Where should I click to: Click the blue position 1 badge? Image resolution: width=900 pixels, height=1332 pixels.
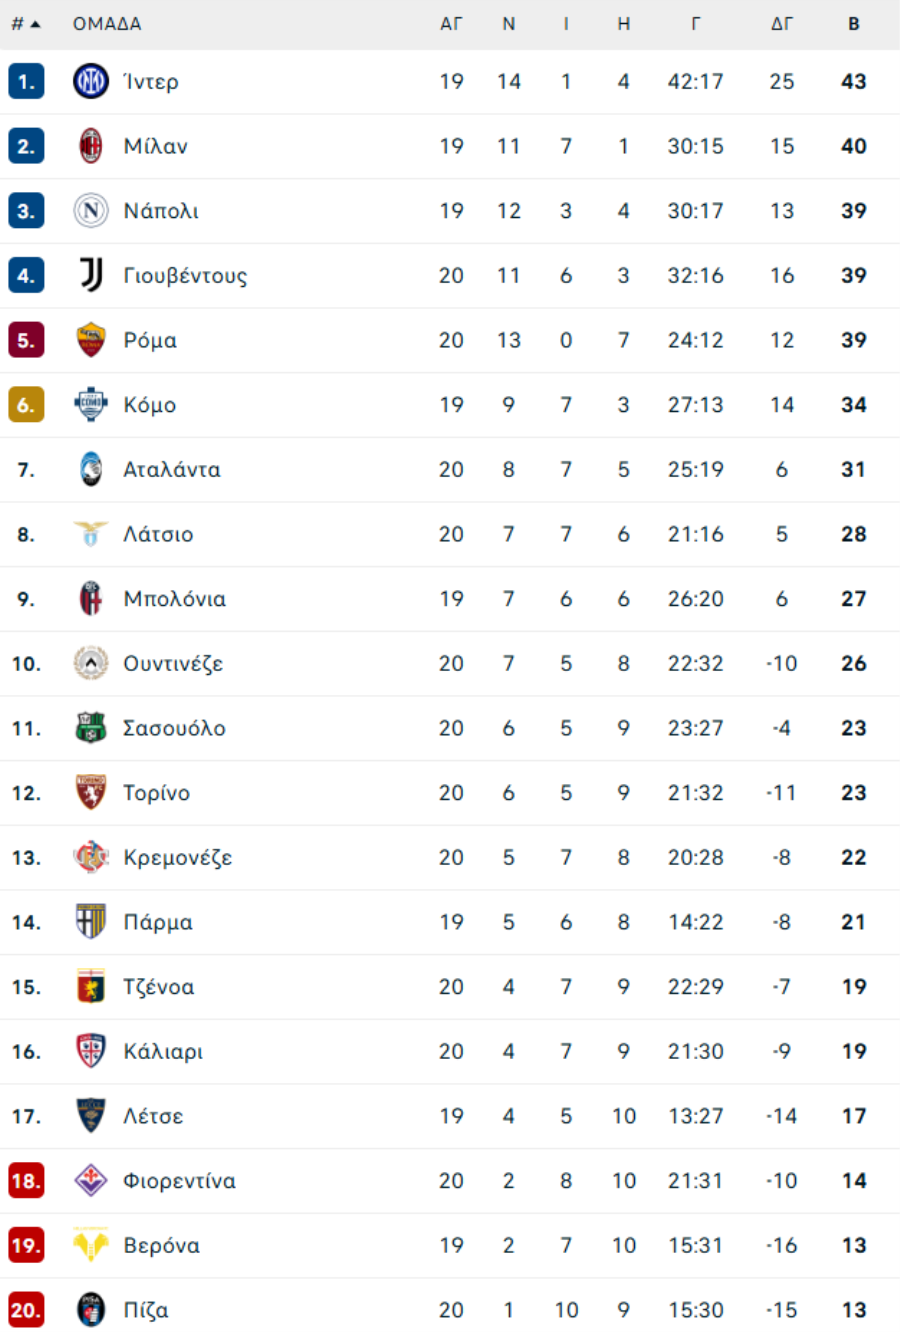point(26,81)
